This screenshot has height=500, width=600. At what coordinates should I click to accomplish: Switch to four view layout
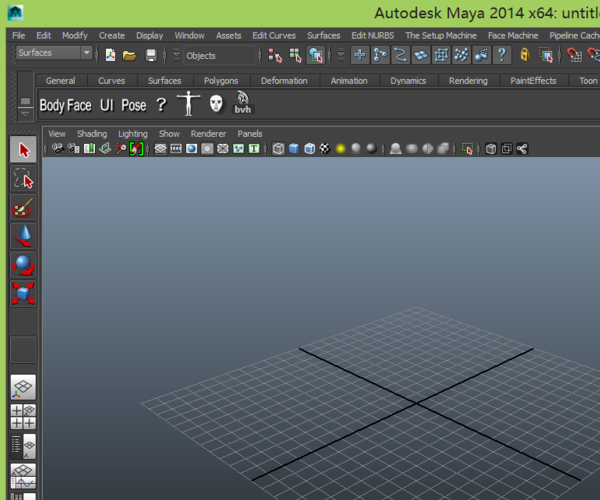click(23, 416)
